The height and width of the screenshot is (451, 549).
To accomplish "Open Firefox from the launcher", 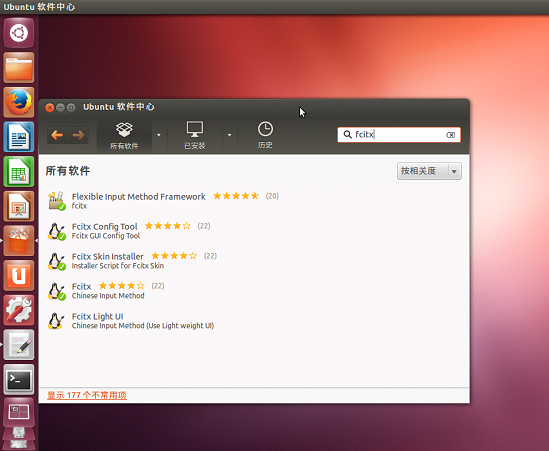I will 19,102.
